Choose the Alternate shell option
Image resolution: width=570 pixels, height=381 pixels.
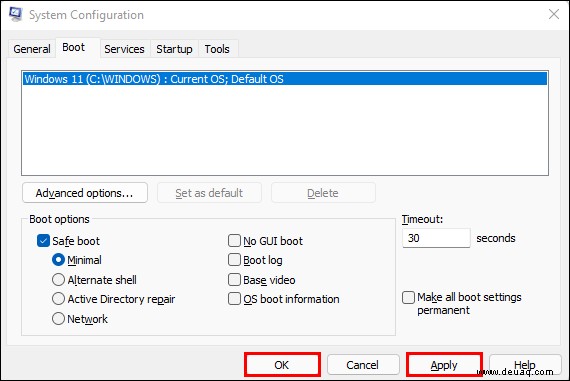[58, 280]
